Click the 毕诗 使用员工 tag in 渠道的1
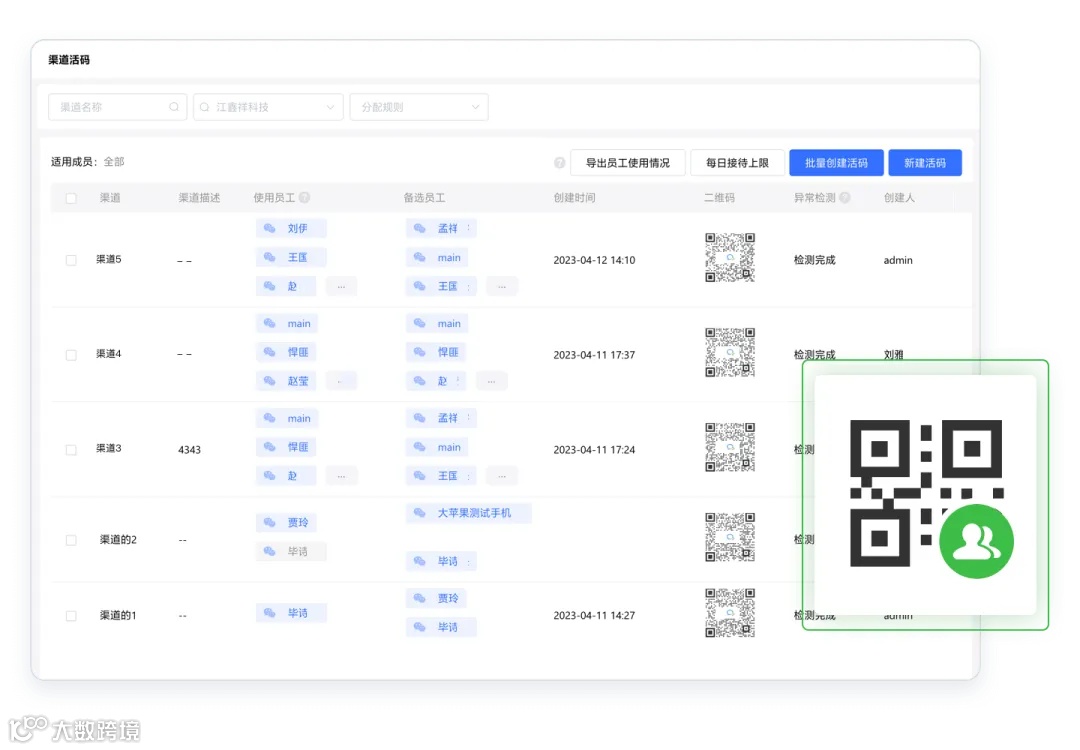Image resolution: width=1080 pixels, height=750 pixels. coord(291,613)
